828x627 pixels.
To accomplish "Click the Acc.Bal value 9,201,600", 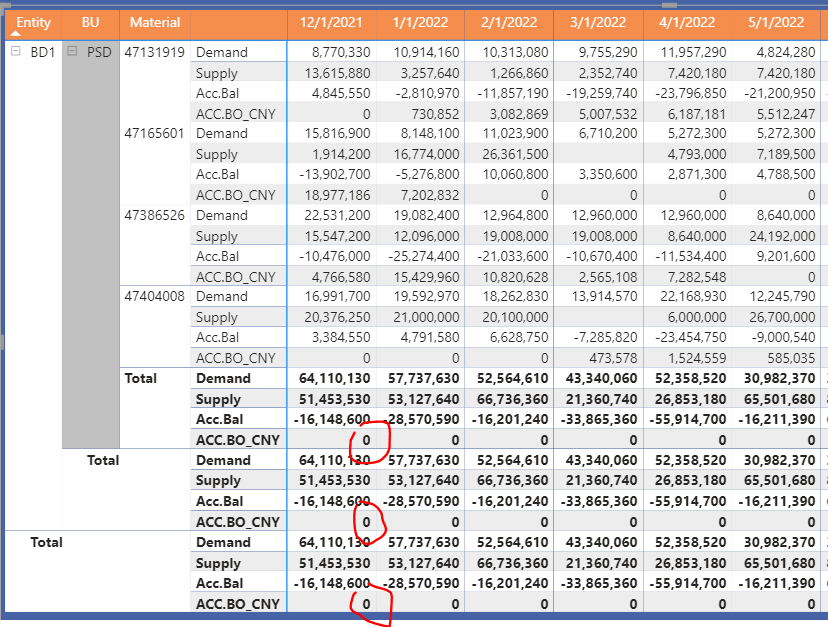I will pos(786,256).
